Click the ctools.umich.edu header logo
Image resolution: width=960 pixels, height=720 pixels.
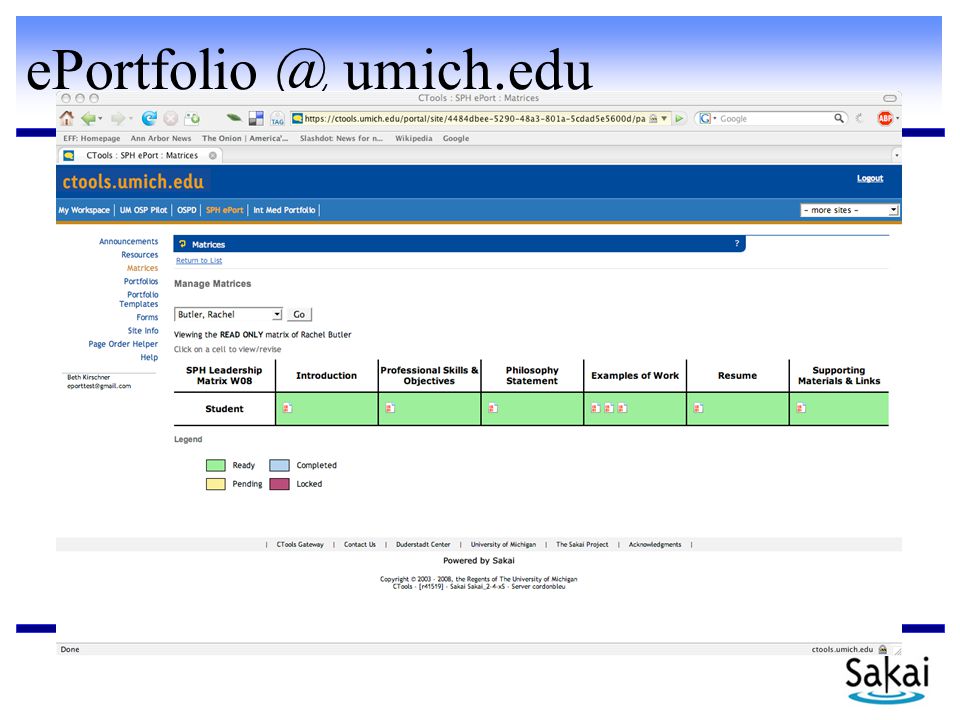(133, 182)
